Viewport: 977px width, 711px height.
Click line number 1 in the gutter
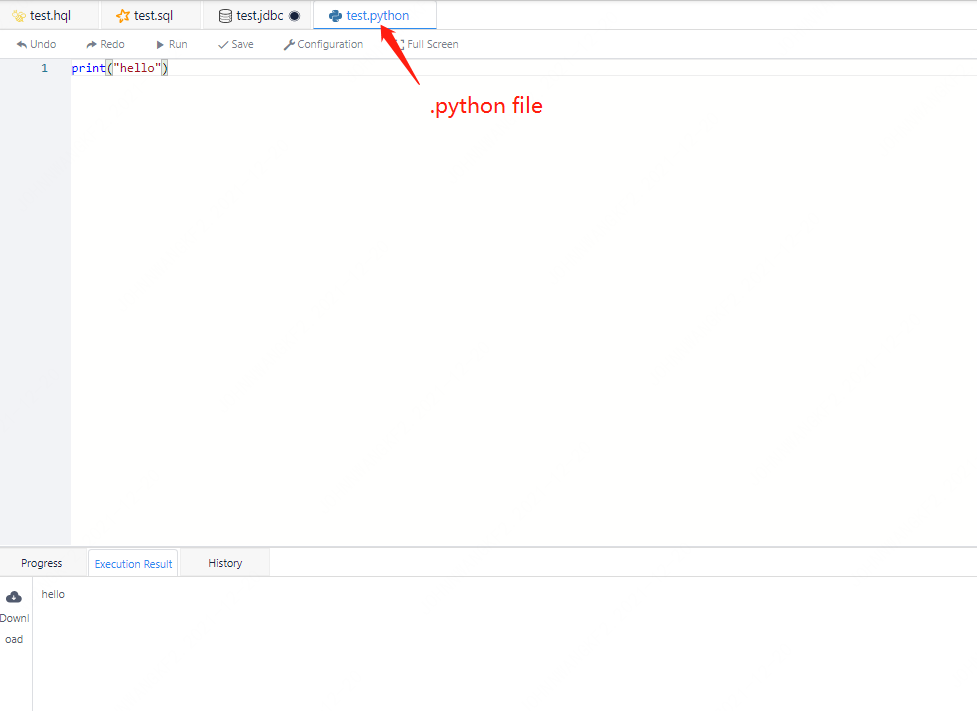(x=44, y=68)
